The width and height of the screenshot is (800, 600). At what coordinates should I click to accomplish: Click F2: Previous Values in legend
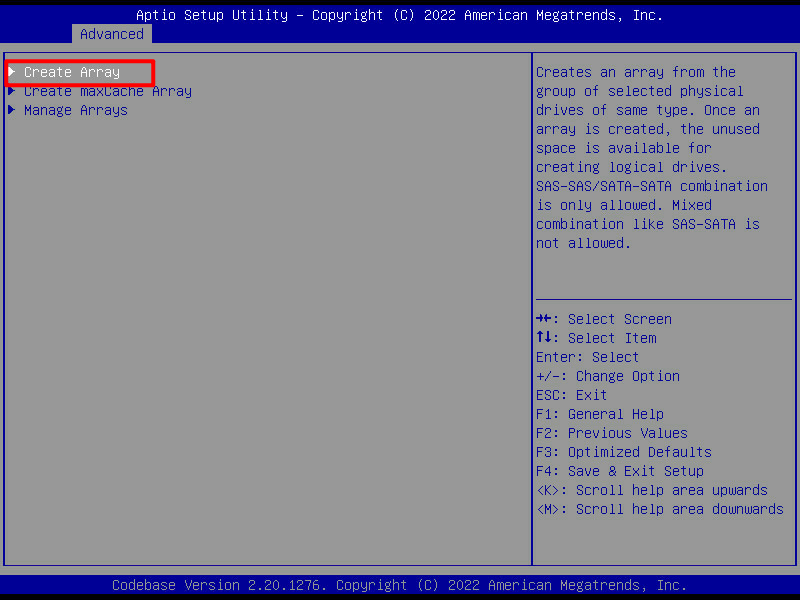pos(611,433)
